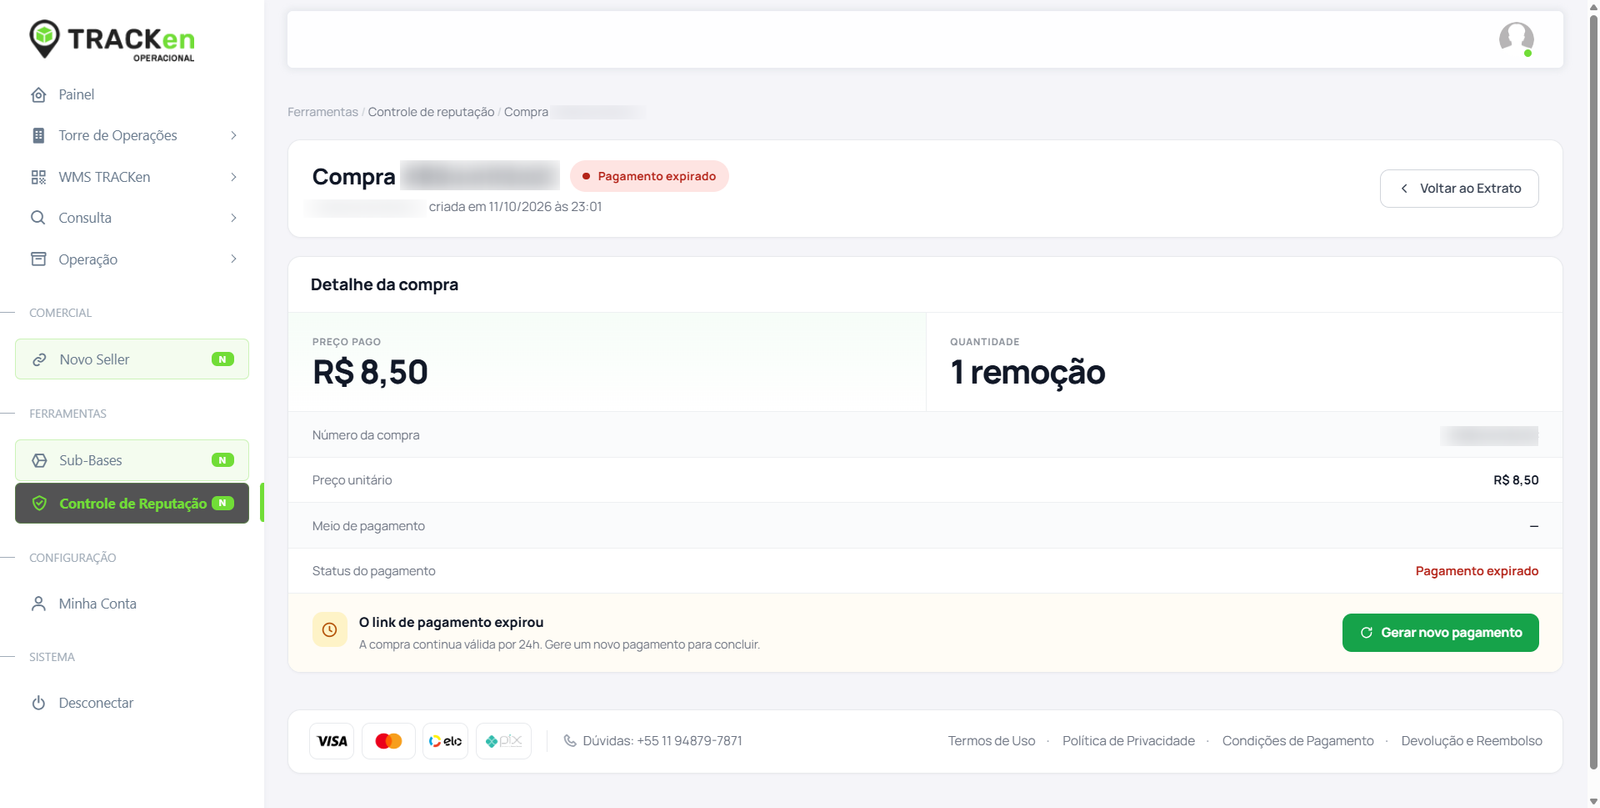Click the Minha Conta person icon
Screen dimensions: 1600x808
[38, 604]
